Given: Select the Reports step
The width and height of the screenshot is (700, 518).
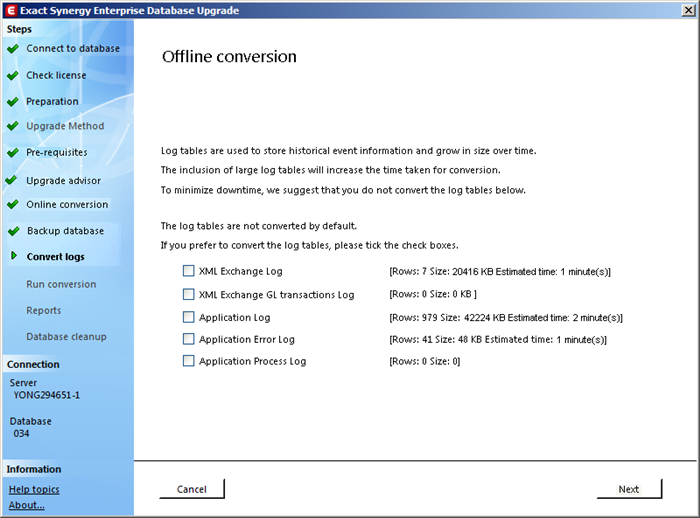Looking at the screenshot, I should (44, 310).
